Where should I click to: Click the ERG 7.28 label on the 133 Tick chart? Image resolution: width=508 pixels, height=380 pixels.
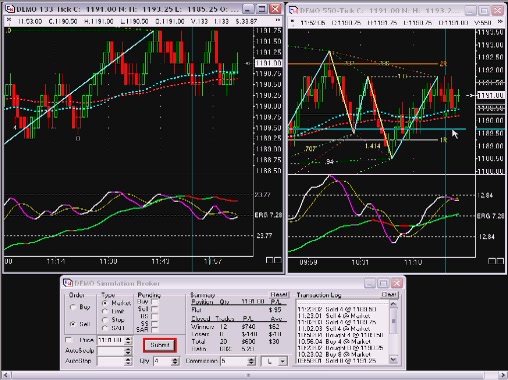pyautogui.click(x=268, y=215)
